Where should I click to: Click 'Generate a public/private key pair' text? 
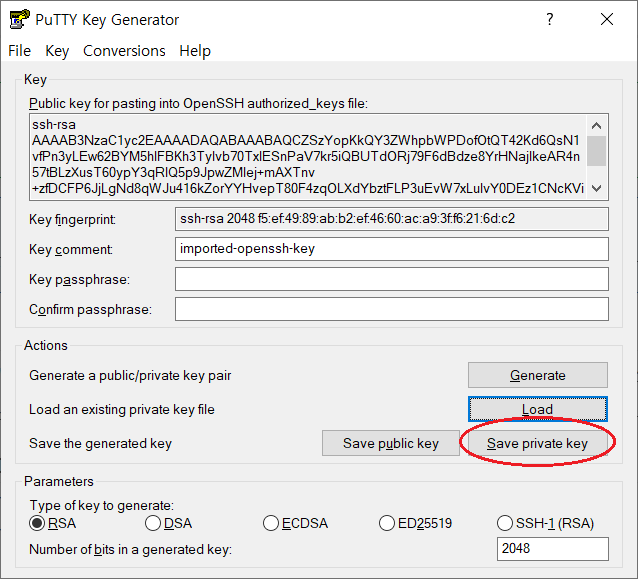pyautogui.click(x=130, y=375)
